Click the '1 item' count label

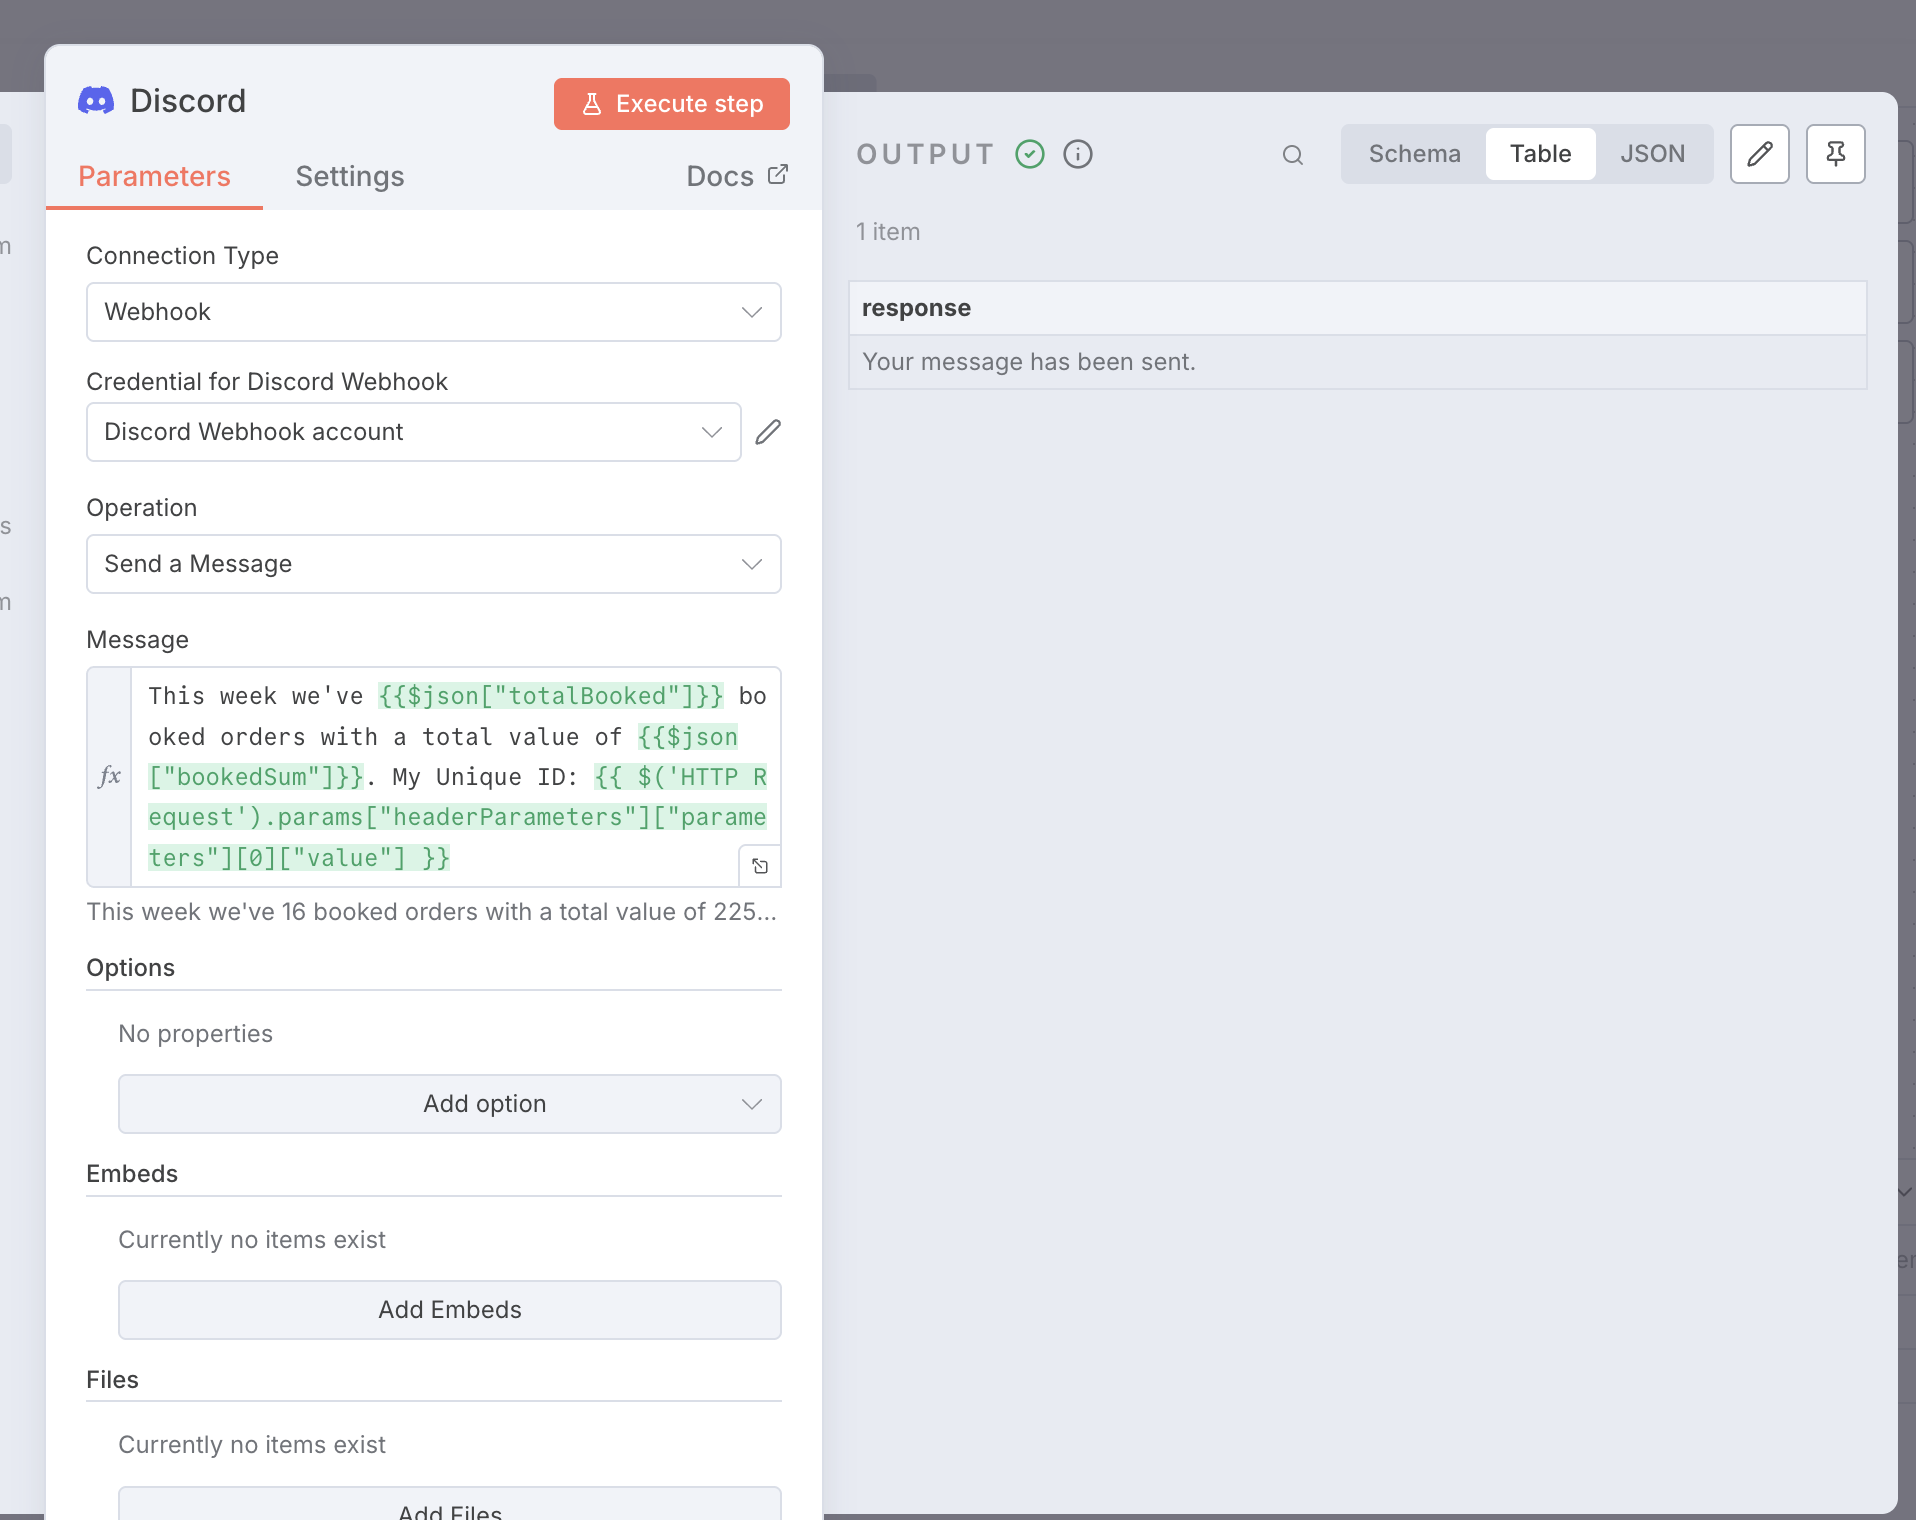coord(888,232)
